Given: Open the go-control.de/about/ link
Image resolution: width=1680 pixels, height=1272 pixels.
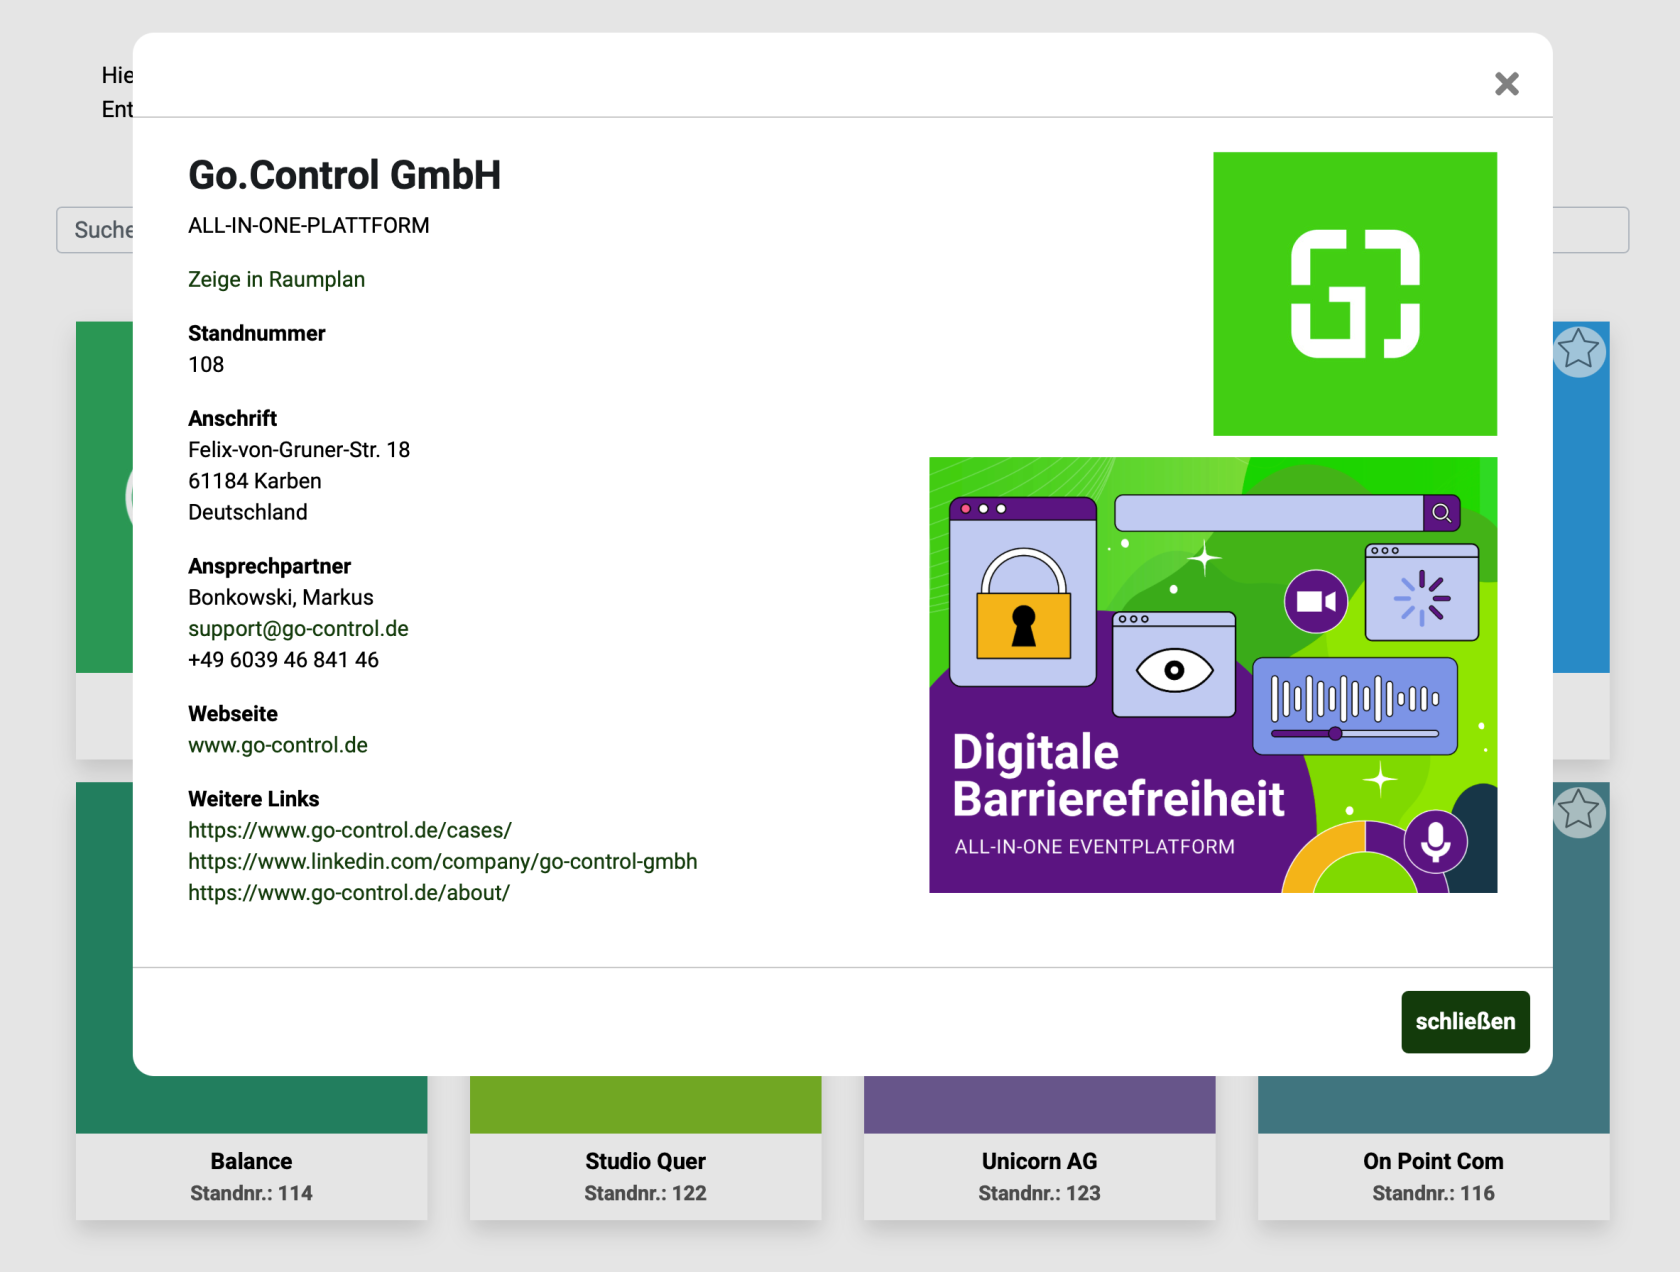Looking at the screenshot, I should tap(349, 892).
